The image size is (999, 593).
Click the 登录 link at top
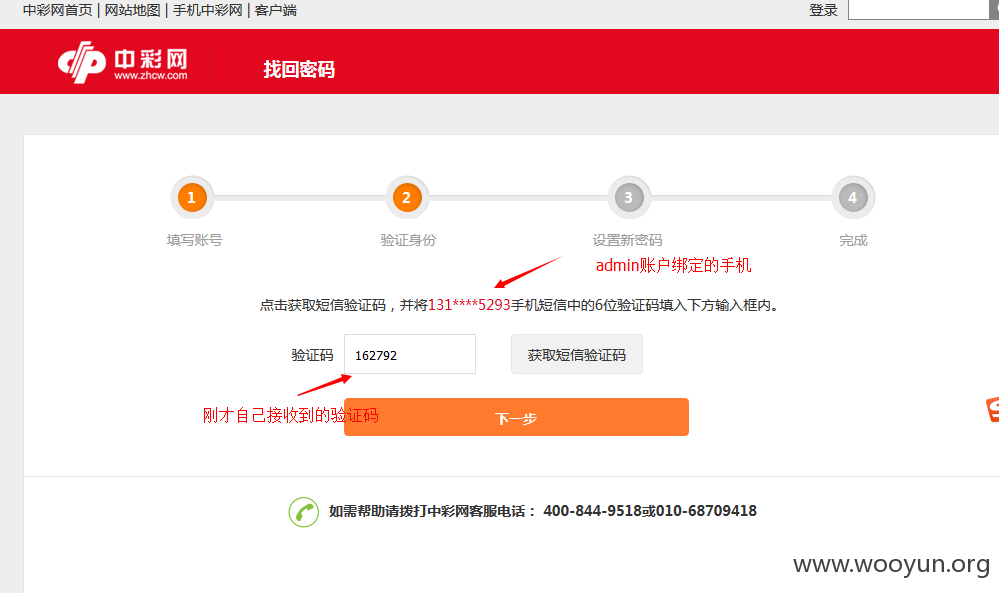pyautogui.click(x=823, y=10)
